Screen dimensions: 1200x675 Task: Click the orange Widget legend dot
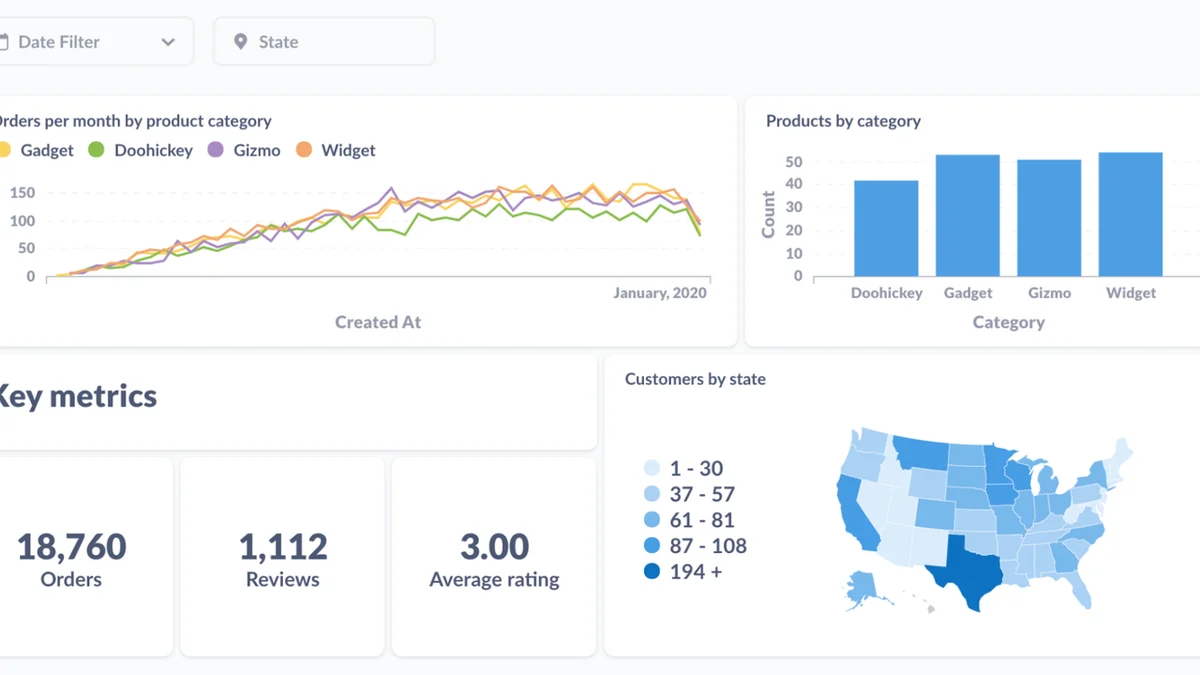303,150
